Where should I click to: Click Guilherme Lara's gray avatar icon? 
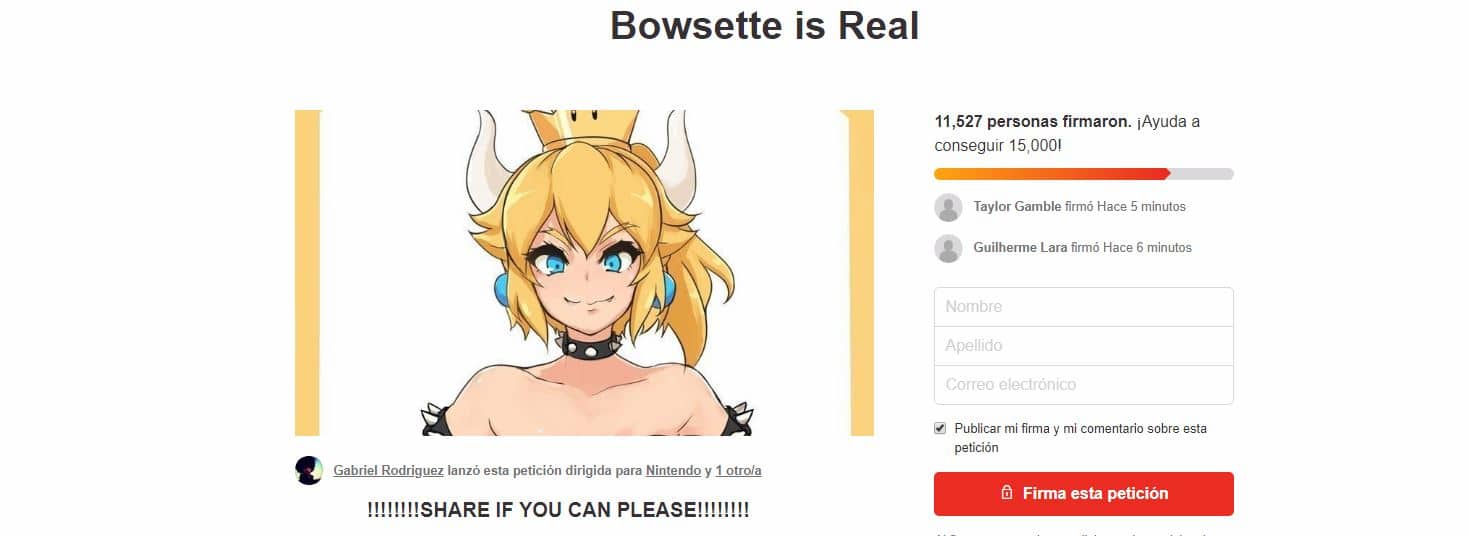coord(948,248)
